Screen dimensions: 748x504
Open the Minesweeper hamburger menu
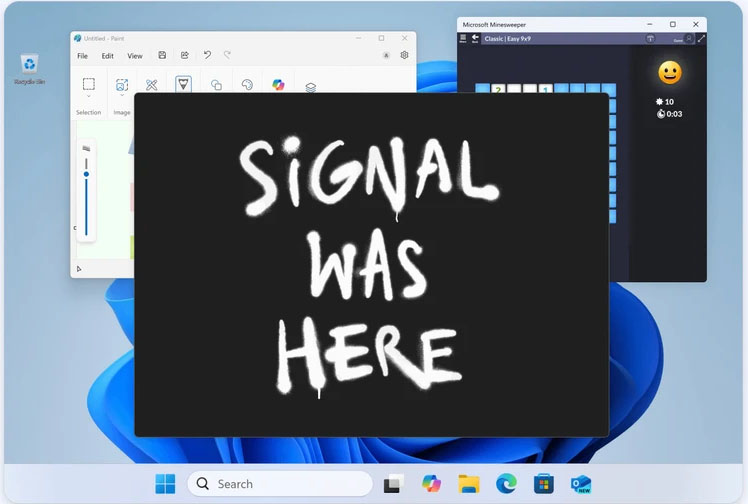[x=463, y=39]
